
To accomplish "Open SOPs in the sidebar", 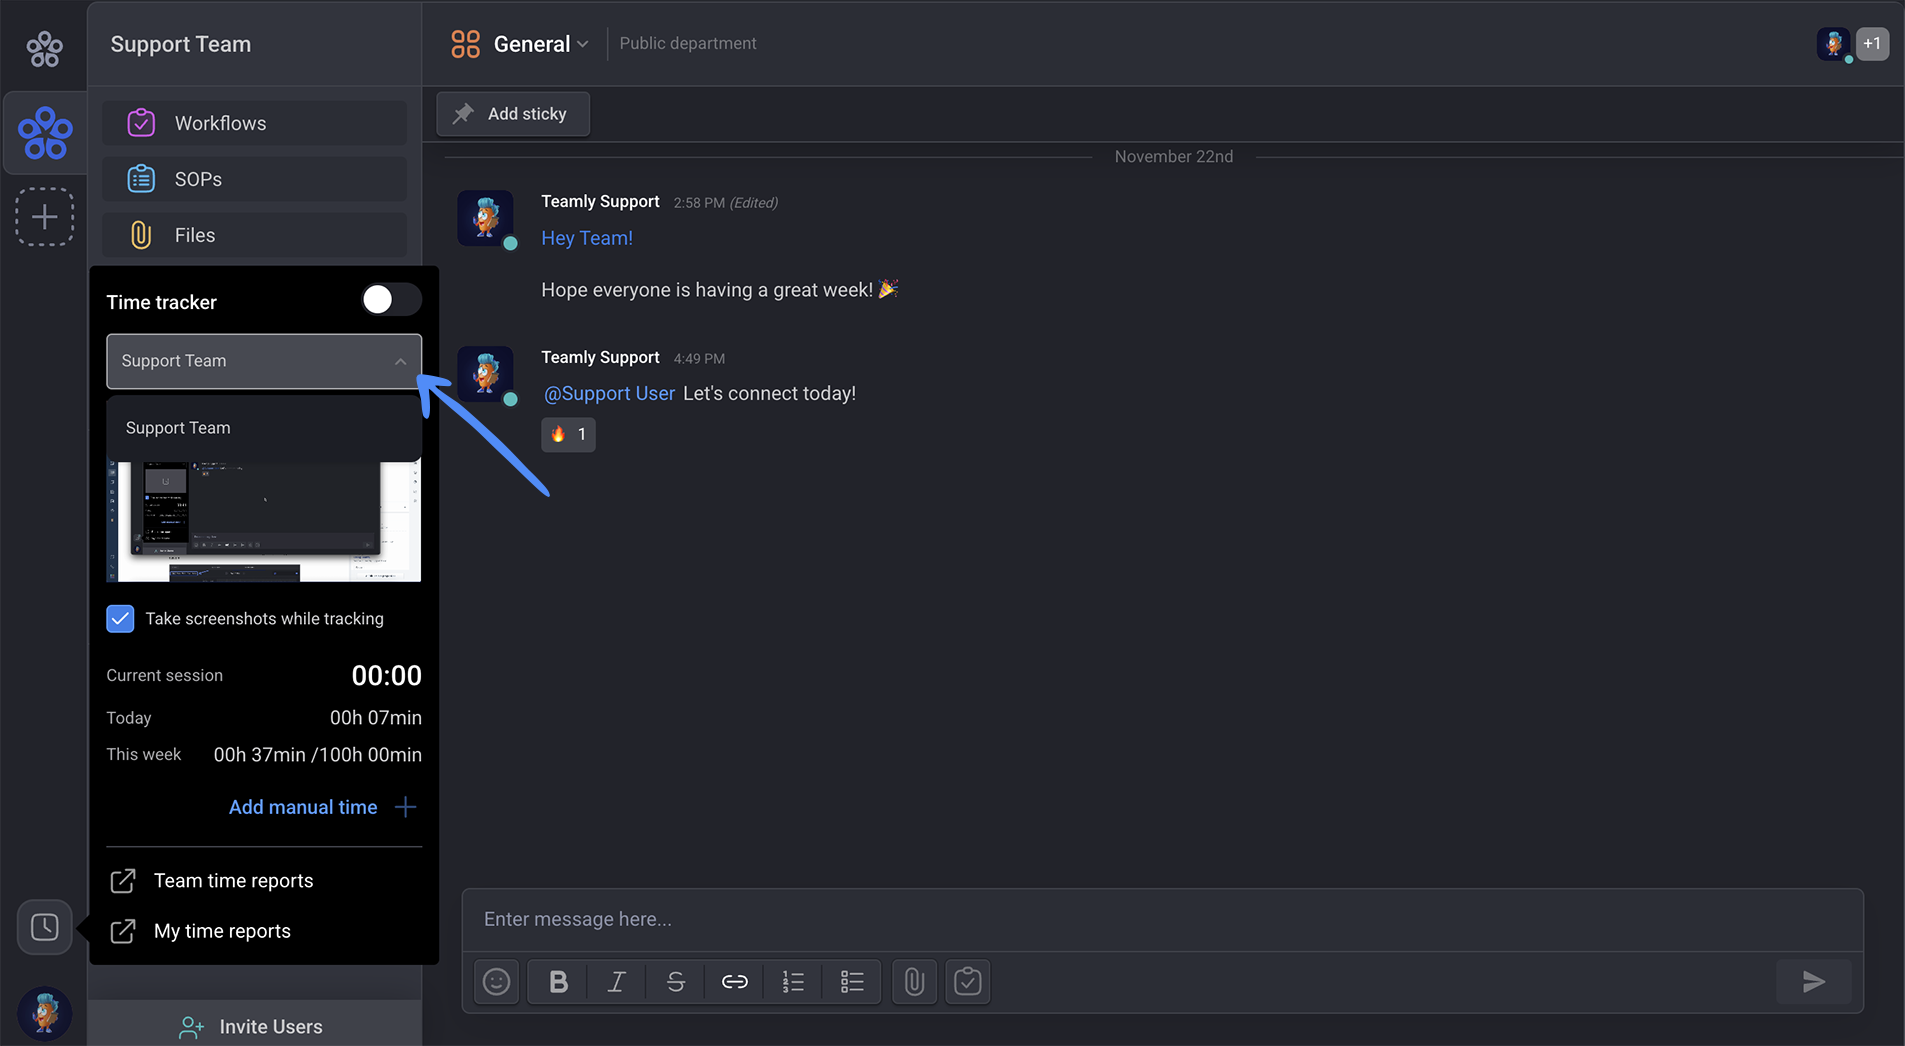I will pos(254,179).
